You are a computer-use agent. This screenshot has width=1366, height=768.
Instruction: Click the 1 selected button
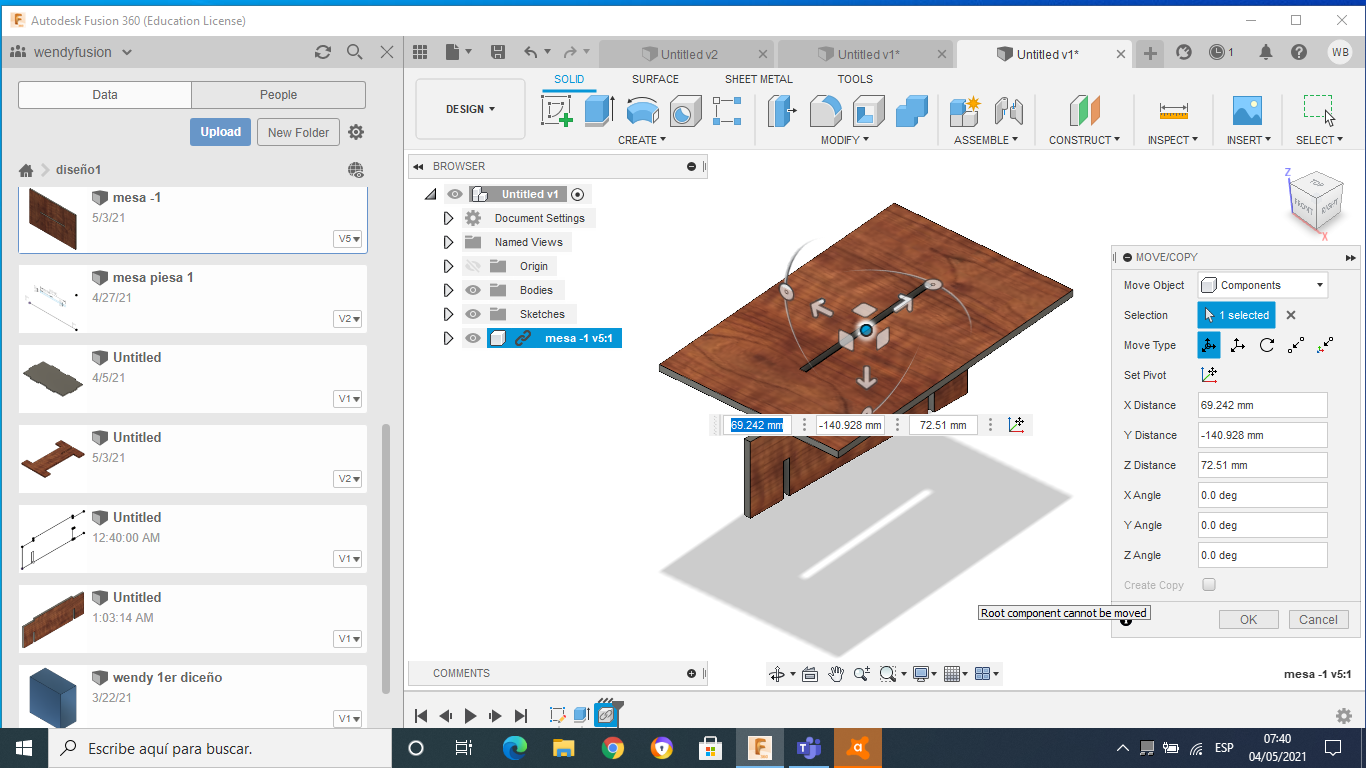[1237, 315]
